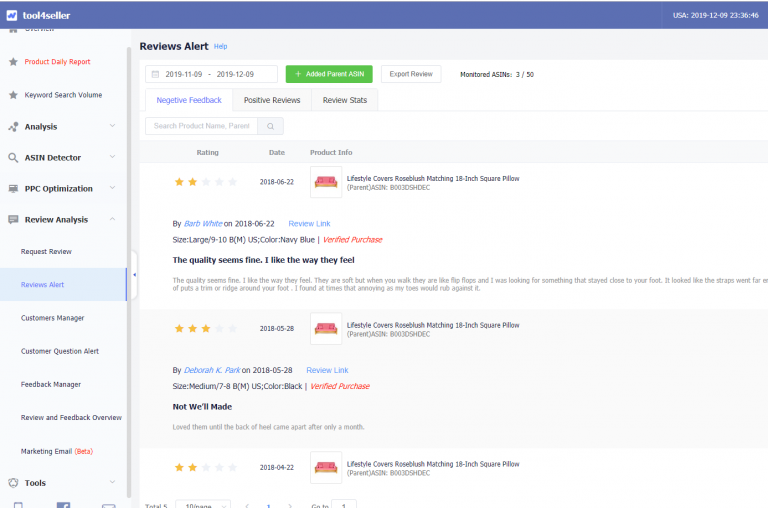The image size is (768, 508).
Task: Open the Facebook icon in sidebar footer
Action: [63, 505]
